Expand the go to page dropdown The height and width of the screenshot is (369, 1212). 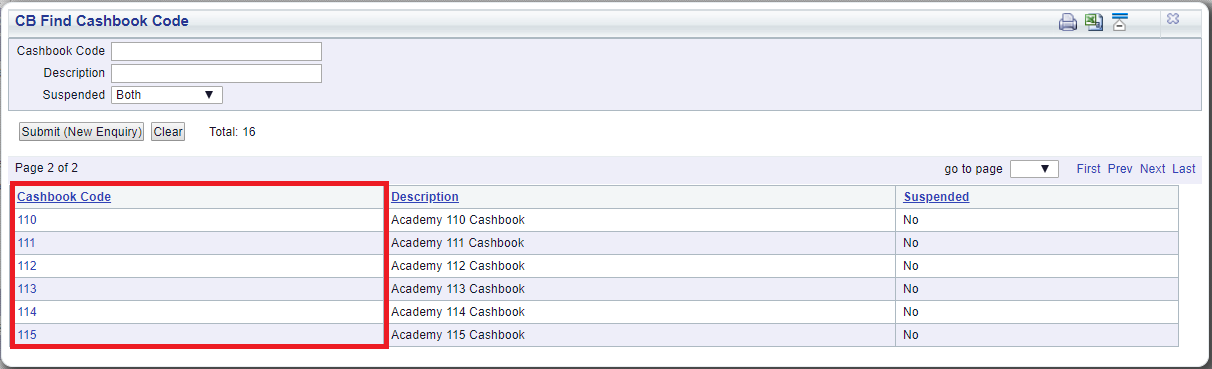[1034, 169]
